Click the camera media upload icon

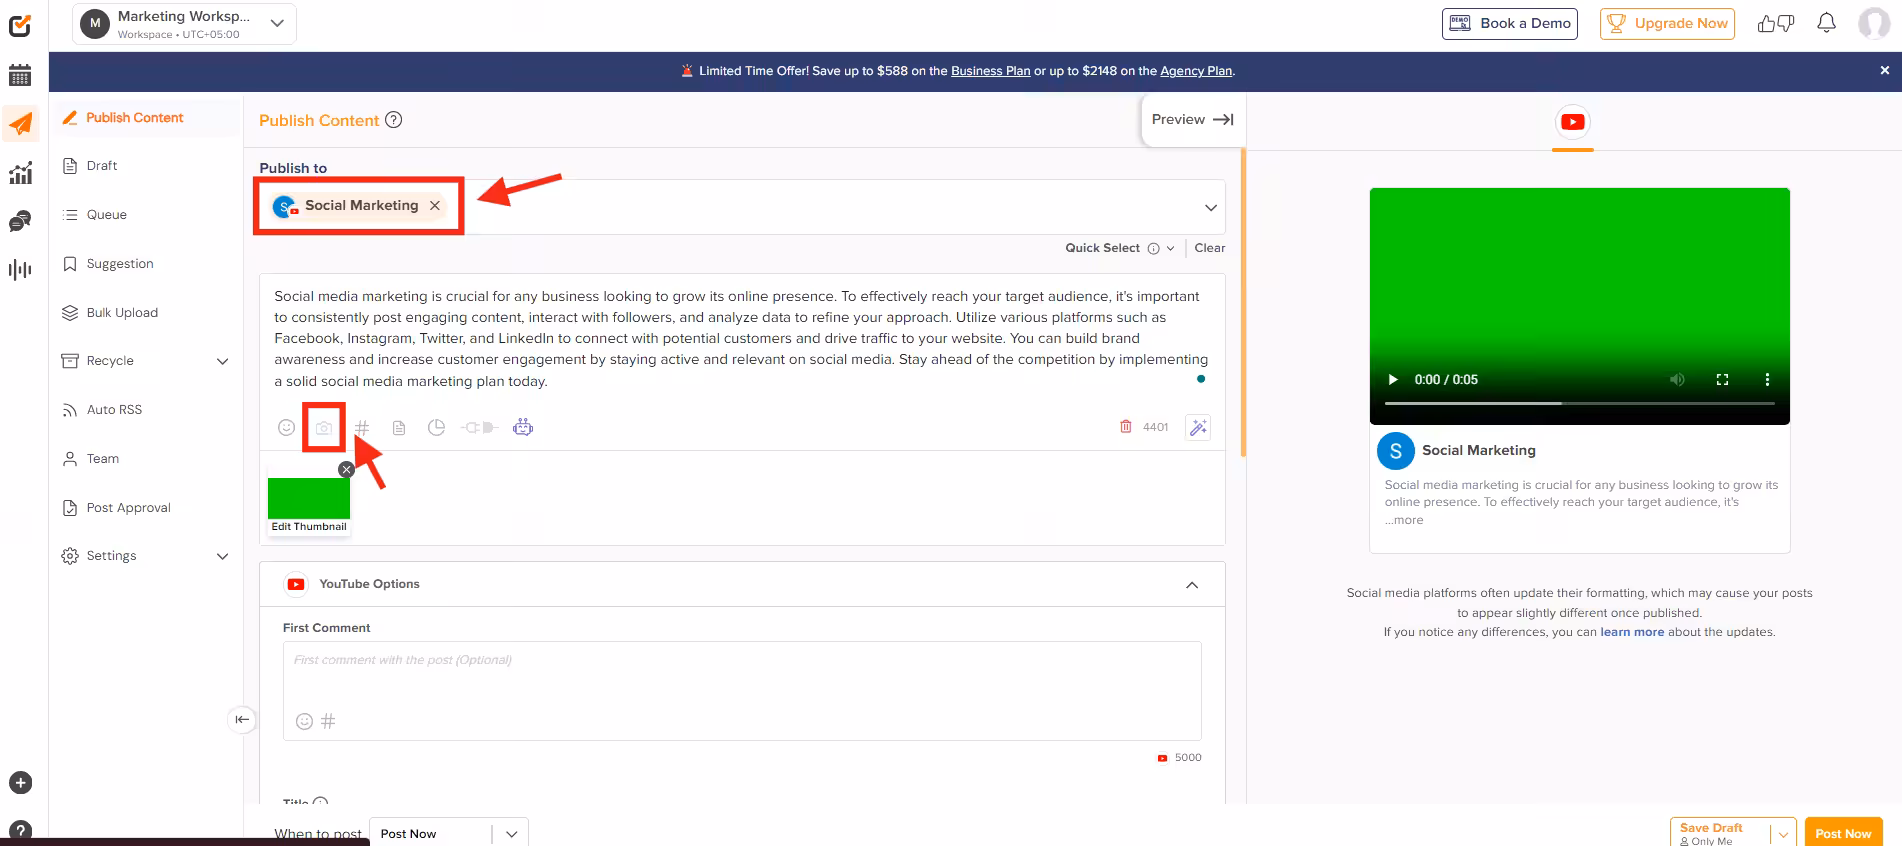point(324,428)
